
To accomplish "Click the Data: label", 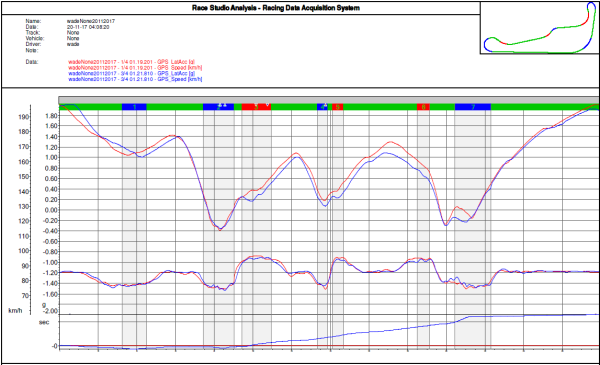I will tap(31, 62).
